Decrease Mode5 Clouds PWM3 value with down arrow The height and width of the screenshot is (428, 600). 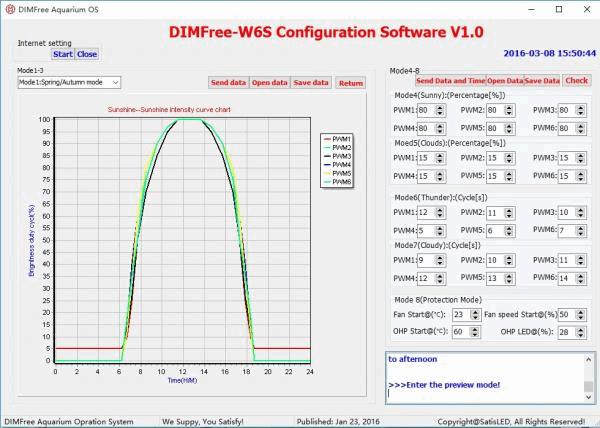coord(581,161)
